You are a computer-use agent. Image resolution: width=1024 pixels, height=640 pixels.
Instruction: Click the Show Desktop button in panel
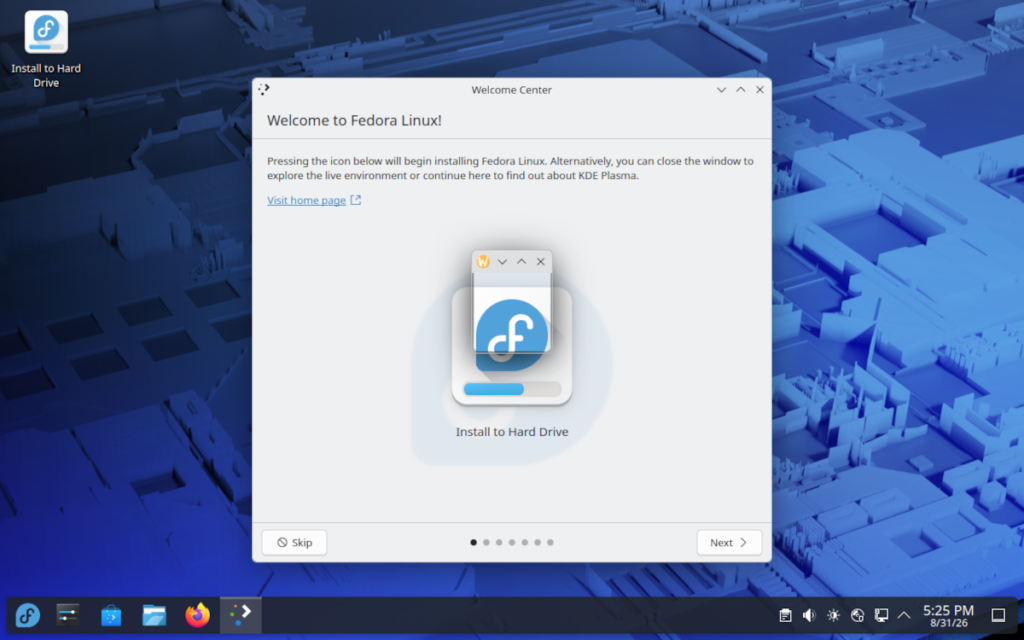click(998, 615)
